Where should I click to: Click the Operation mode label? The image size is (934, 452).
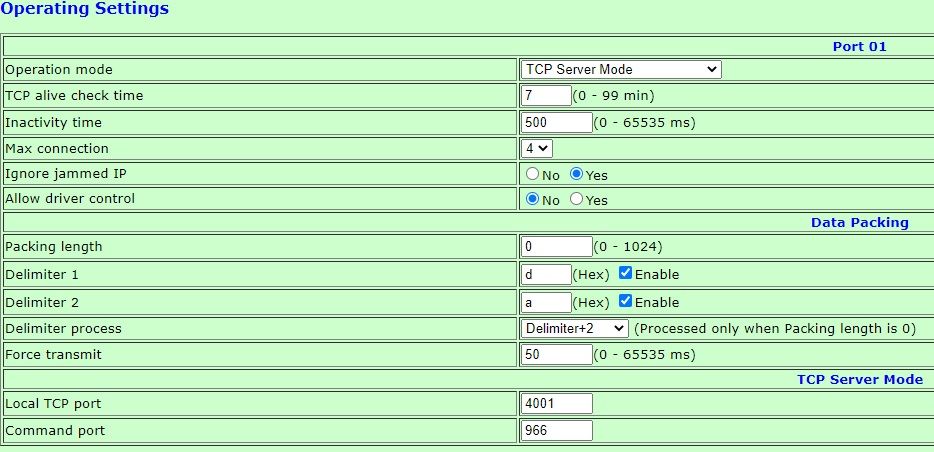[x=59, y=70]
